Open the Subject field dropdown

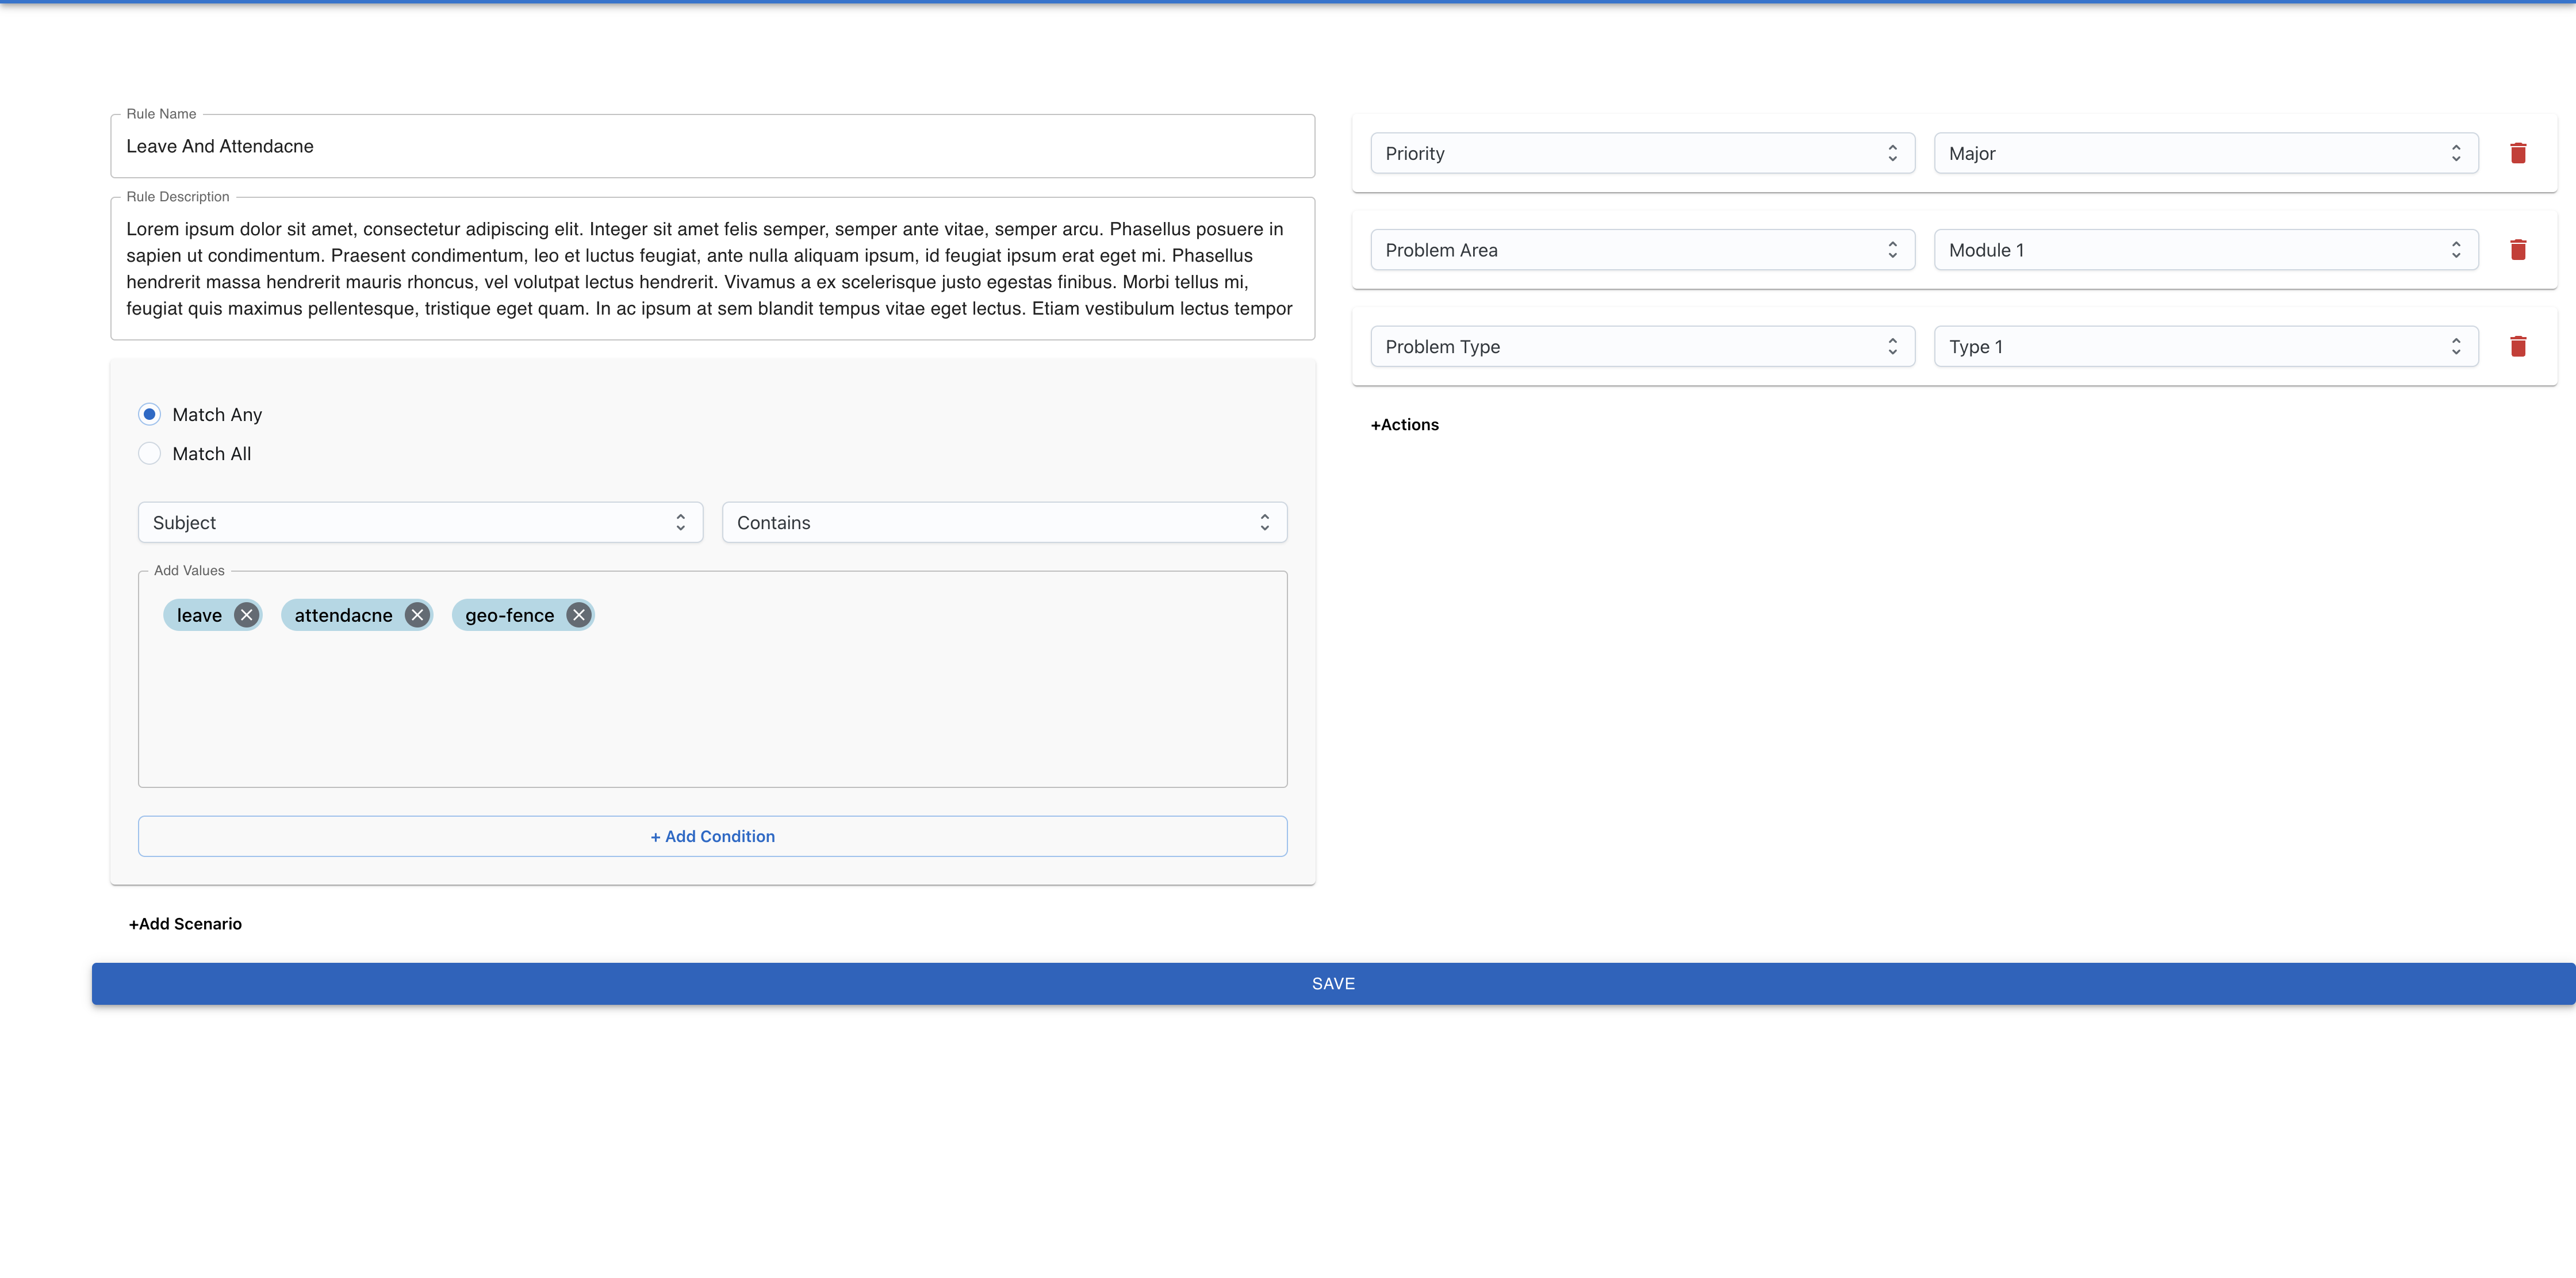[x=420, y=522]
